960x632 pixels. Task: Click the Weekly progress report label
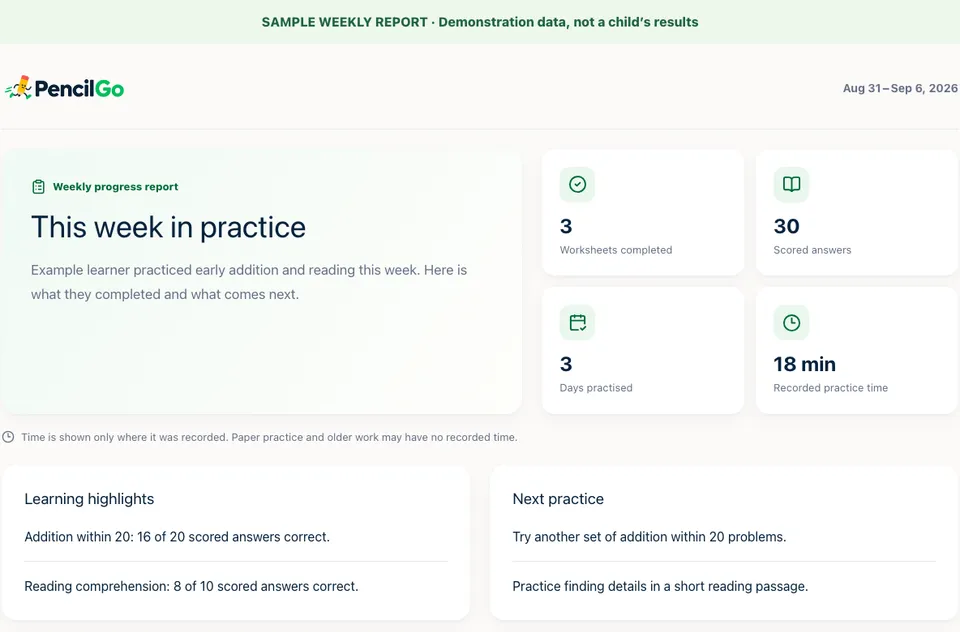115,187
